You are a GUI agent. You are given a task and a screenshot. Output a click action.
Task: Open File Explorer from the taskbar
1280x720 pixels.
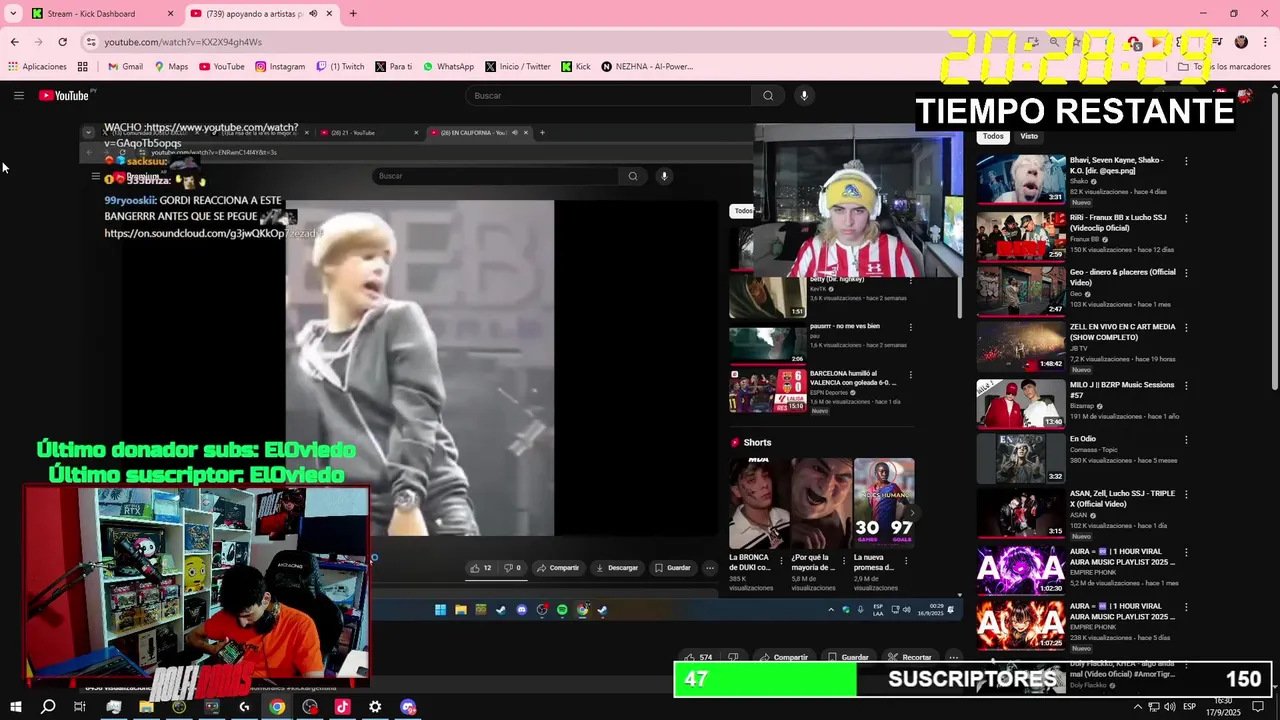[146, 707]
